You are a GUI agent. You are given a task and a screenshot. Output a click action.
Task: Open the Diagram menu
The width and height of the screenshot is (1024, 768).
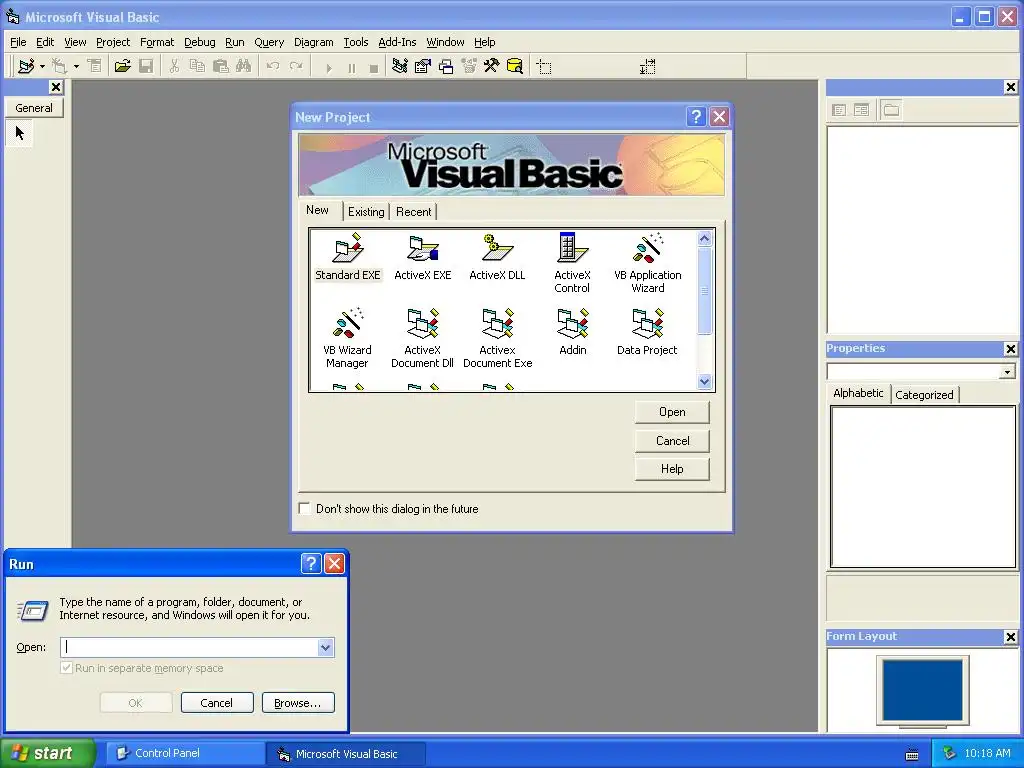[x=313, y=42]
